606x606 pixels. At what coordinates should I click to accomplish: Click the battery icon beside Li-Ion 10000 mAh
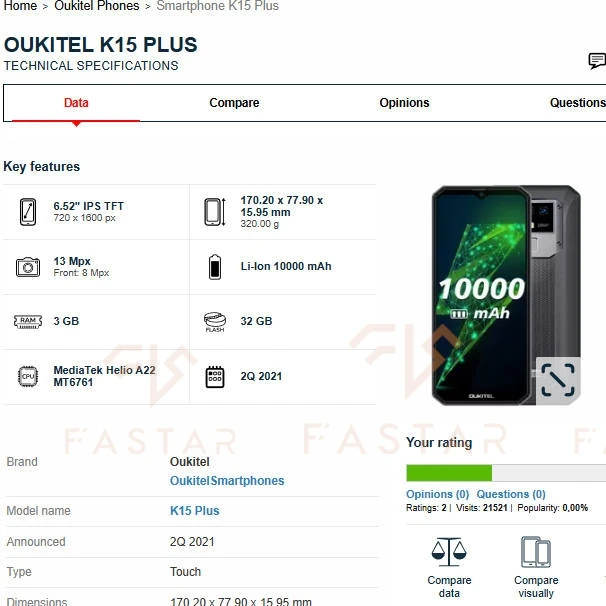pyautogui.click(x=215, y=267)
